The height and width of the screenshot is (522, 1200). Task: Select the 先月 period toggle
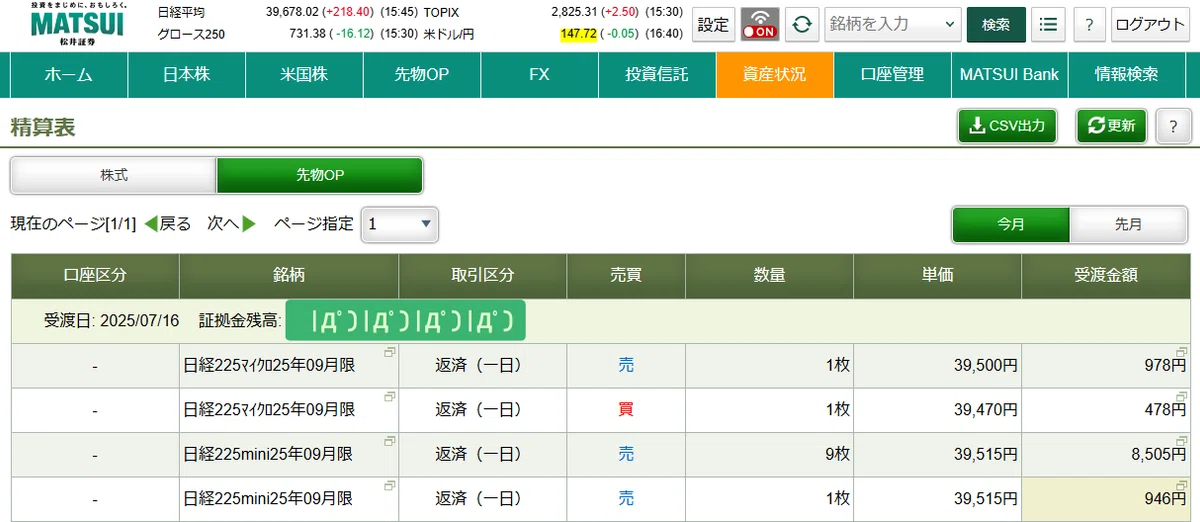pos(1129,224)
